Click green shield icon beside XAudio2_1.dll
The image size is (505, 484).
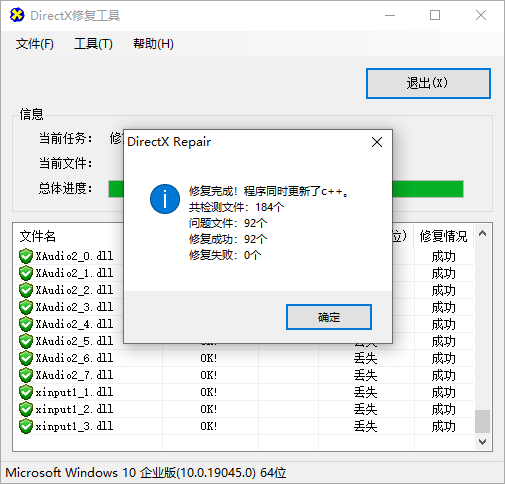coord(26,273)
